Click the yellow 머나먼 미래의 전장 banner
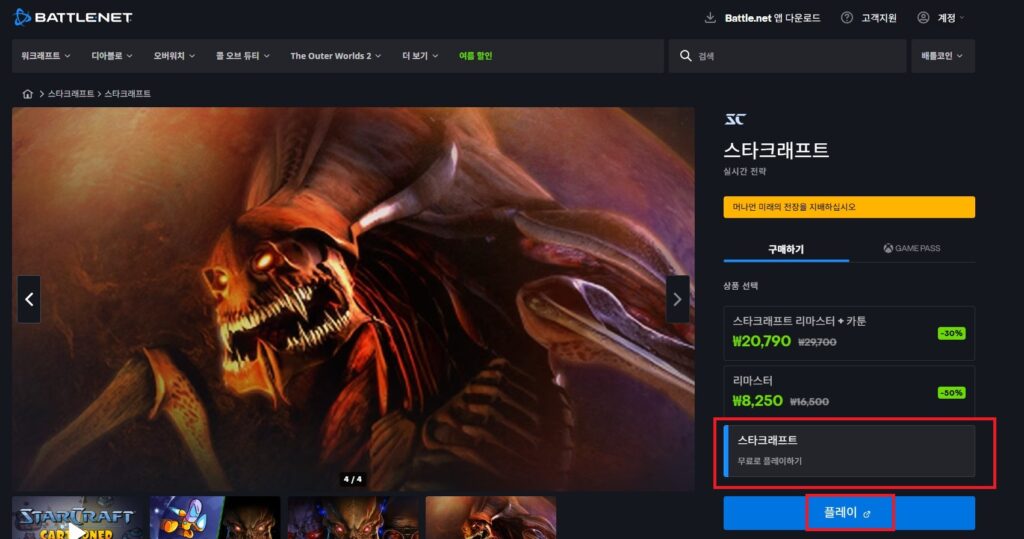This screenshot has height=539, width=1024. [x=849, y=207]
